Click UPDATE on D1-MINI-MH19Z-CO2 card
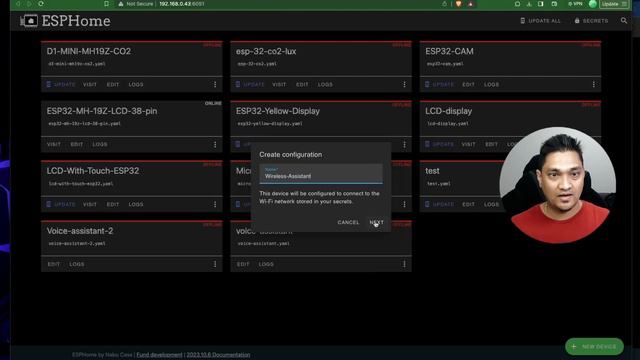 [x=61, y=84]
